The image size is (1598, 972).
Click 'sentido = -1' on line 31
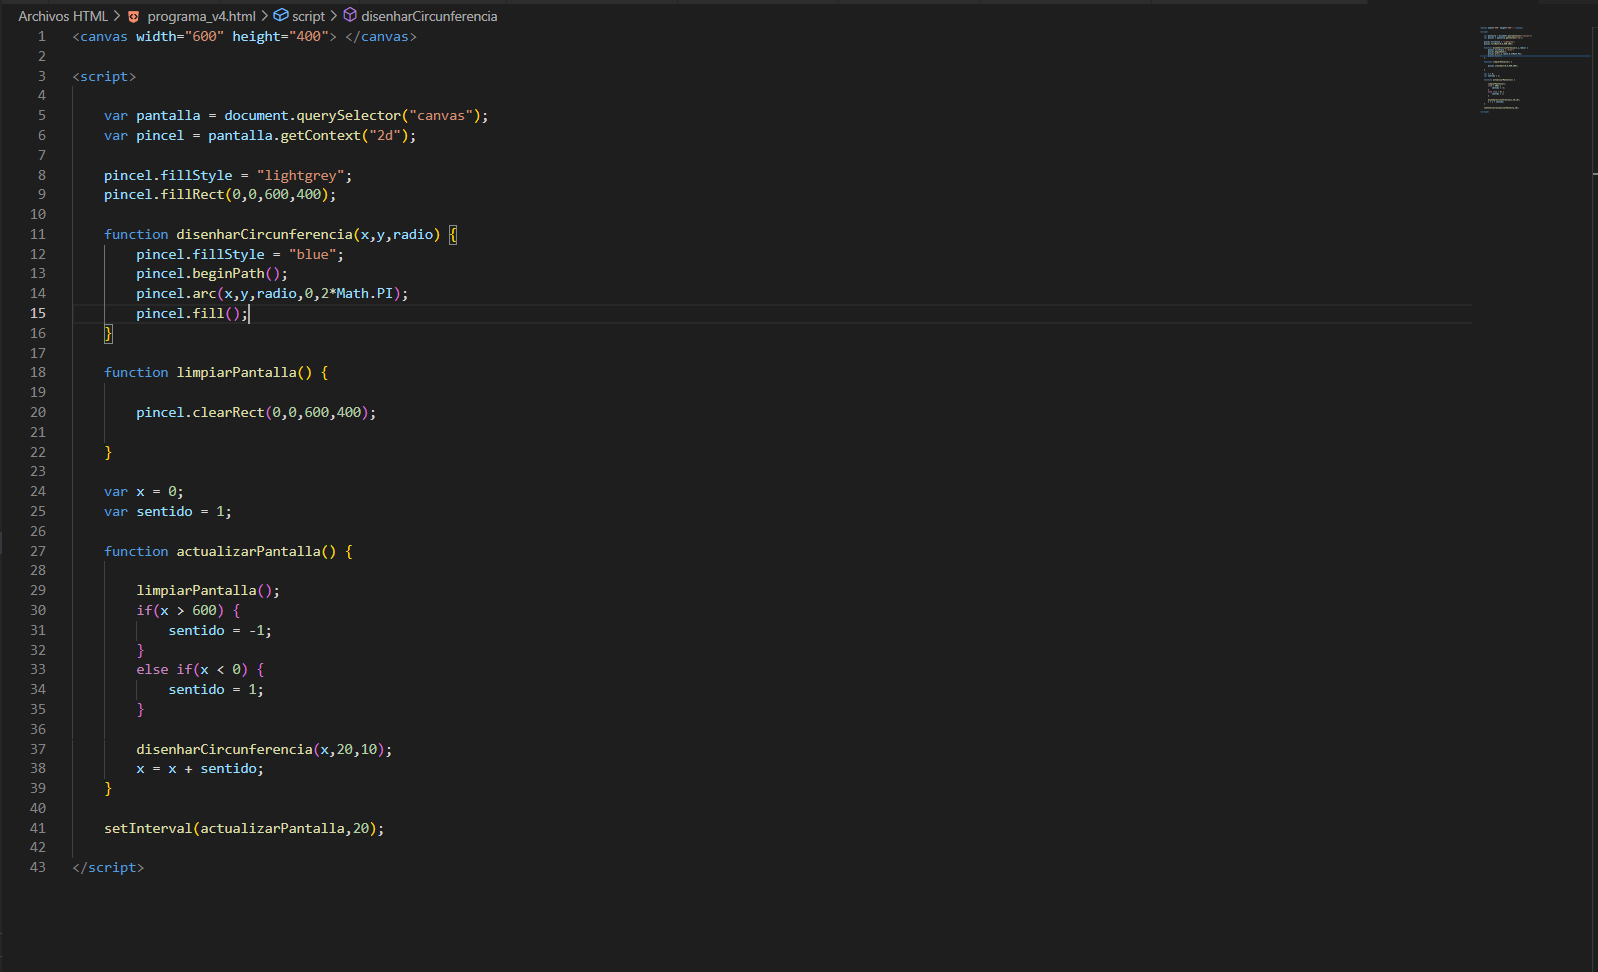tap(216, 630)
